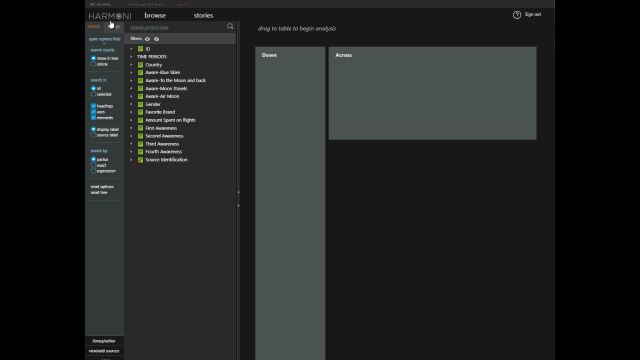Image resolution: width=640 pixels, height=360 pixels.
Task: Click the Across drop area
Action: click(x=433, y=93)
